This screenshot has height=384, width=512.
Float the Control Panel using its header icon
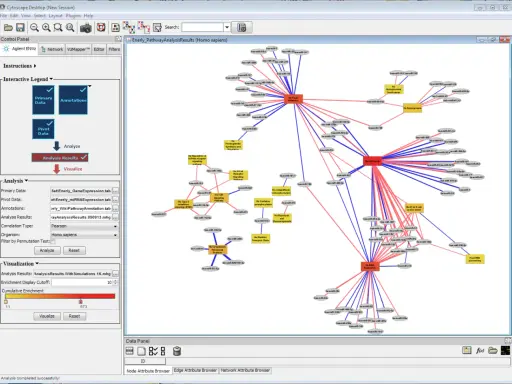[x=118, y=39]
